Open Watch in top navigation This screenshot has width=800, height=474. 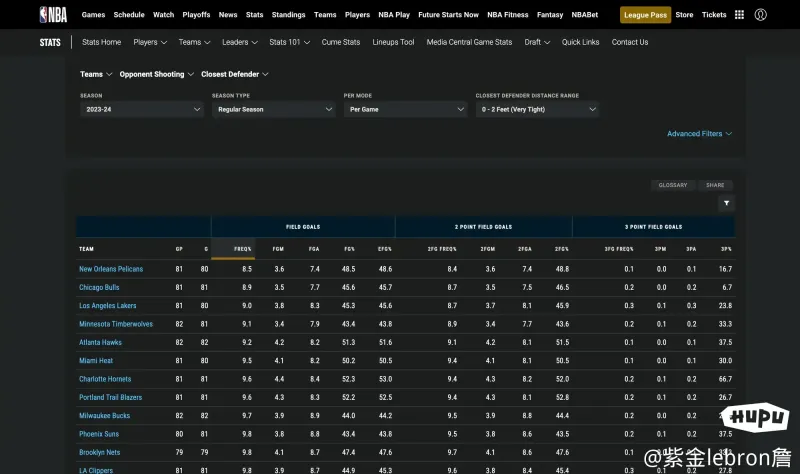pos(164,15)
